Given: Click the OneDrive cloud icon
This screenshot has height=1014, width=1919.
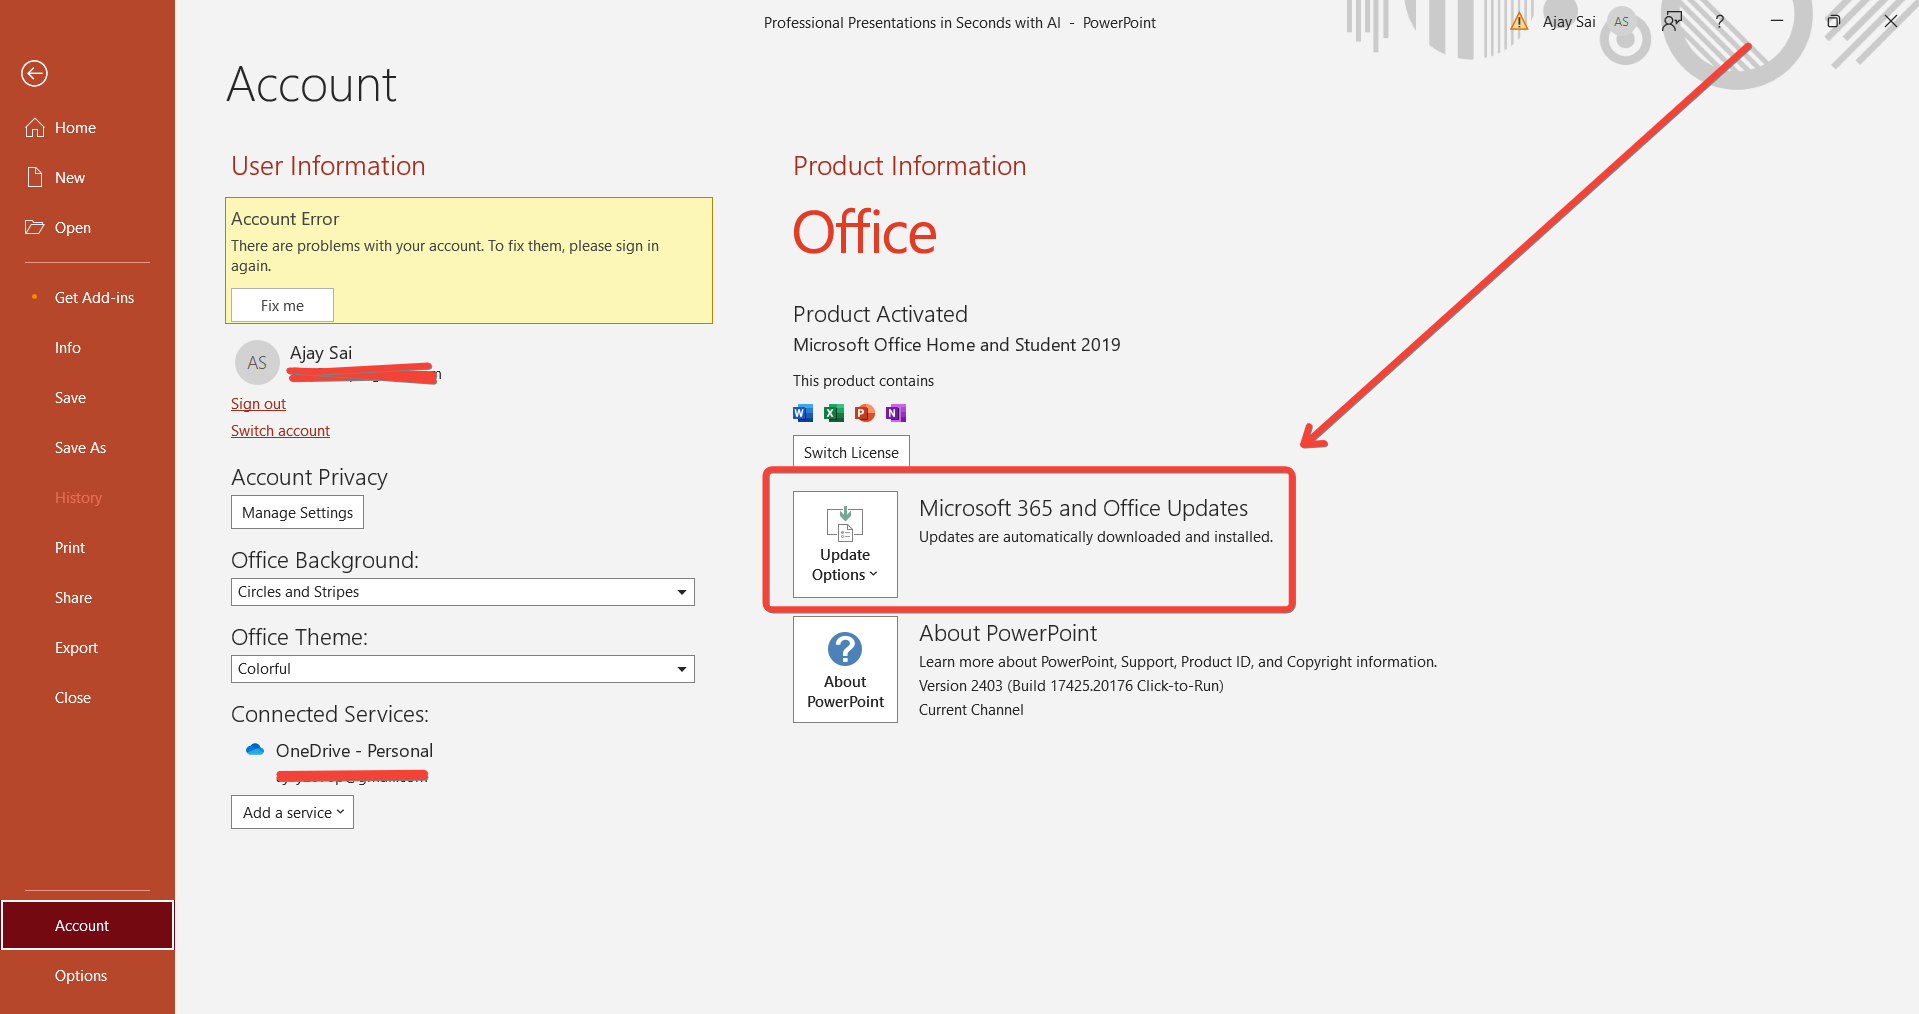Looking at the screenshot, I should pyautogui.click(x=255, y=749).
